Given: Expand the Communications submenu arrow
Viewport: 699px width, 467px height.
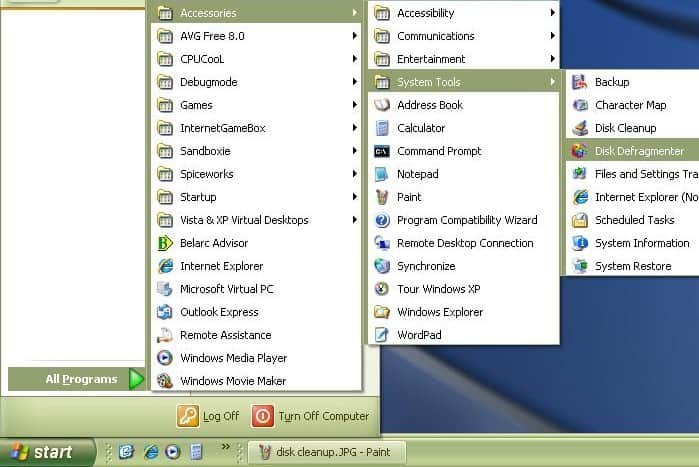Looking at the screenshot, I should tap(552, 36).
